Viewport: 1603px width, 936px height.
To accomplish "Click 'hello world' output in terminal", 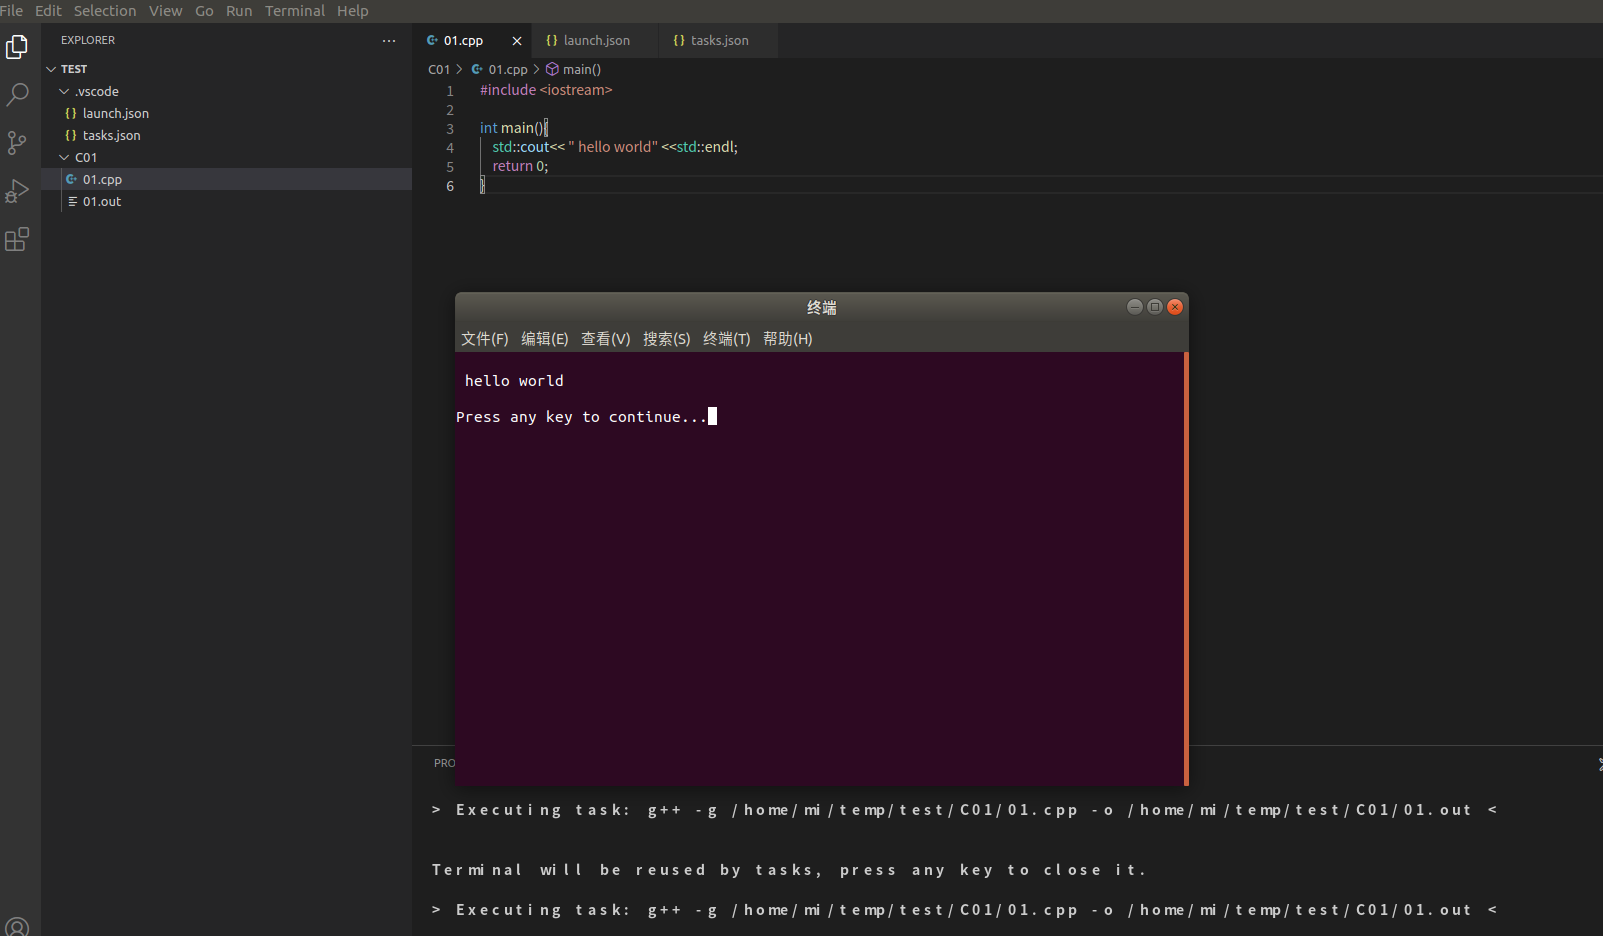I will 514,381.
